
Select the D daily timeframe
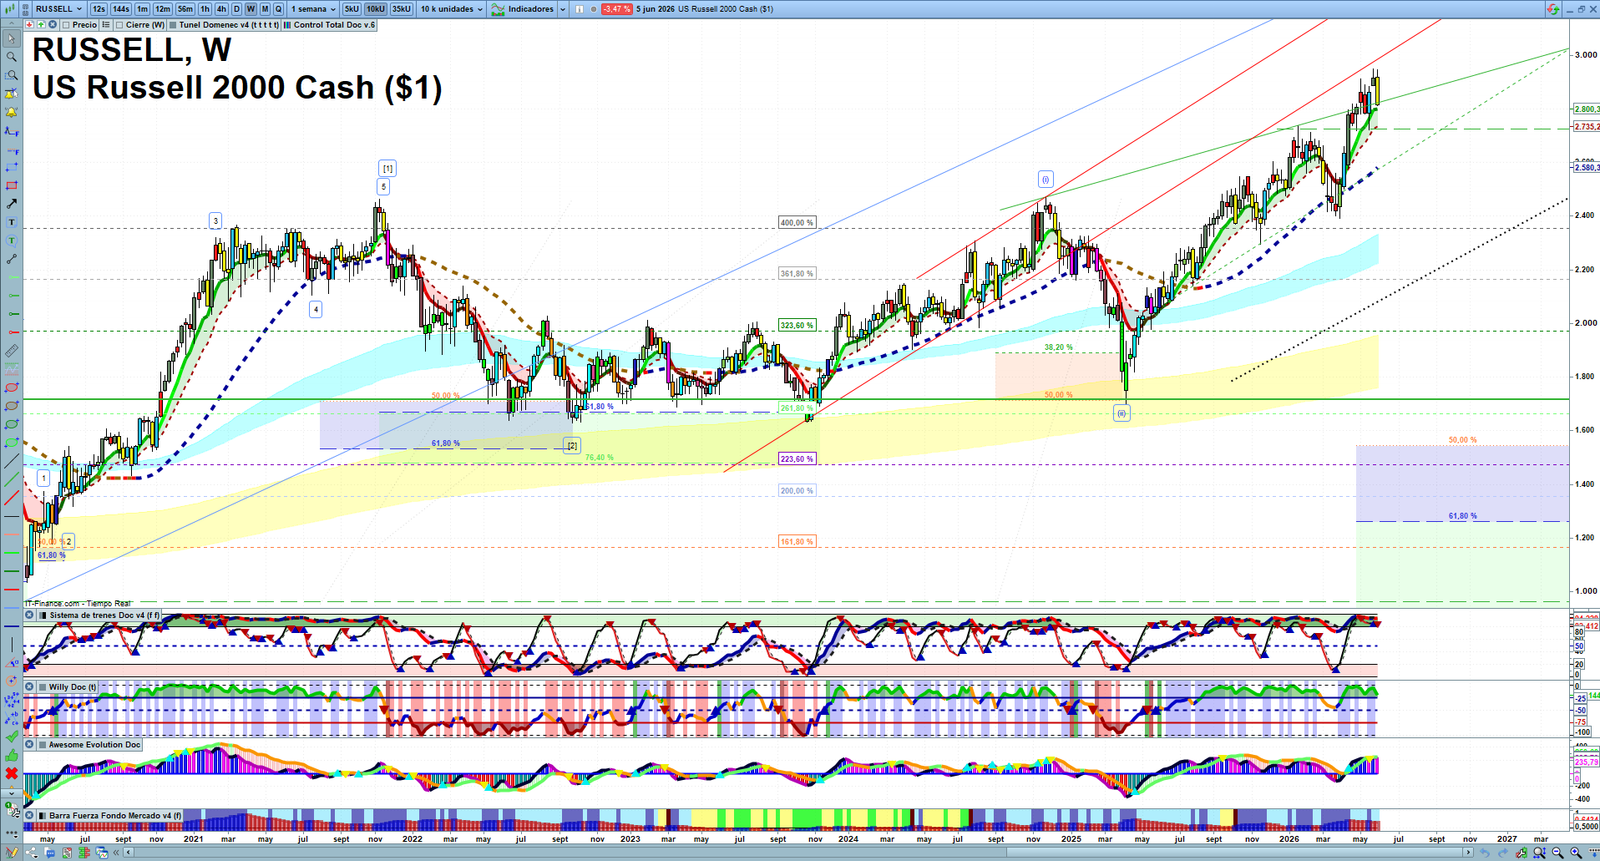coord(237,9)
